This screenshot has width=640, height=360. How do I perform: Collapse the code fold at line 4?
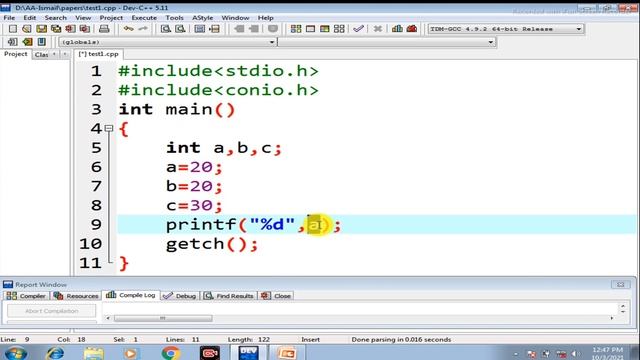pos(109,128)
